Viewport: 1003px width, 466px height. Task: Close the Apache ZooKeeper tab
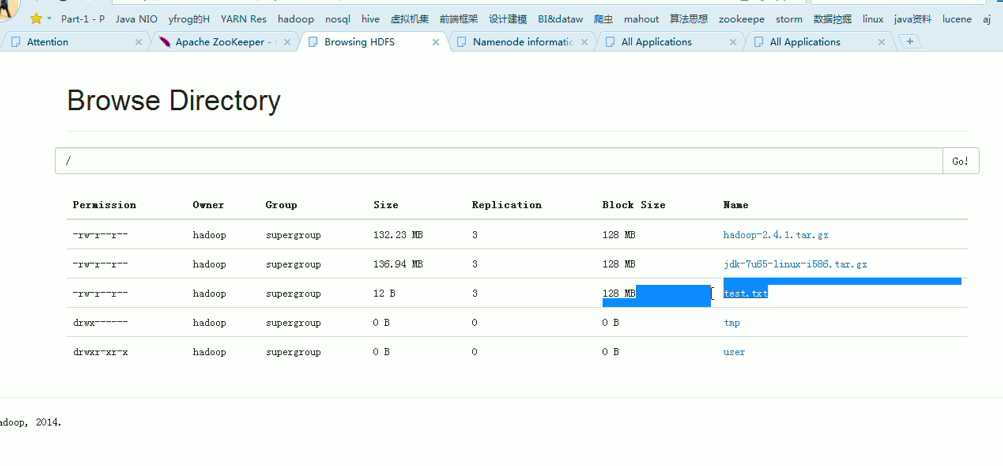[x=287, y=42]
